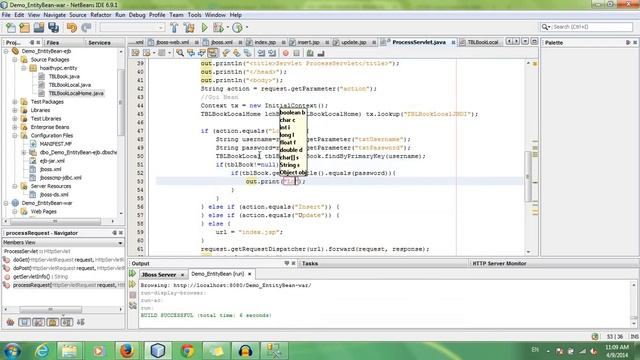This screenshot has width=640, height=360.
Task: Click the Clean and Build Project icon
Action: [189, 27]
